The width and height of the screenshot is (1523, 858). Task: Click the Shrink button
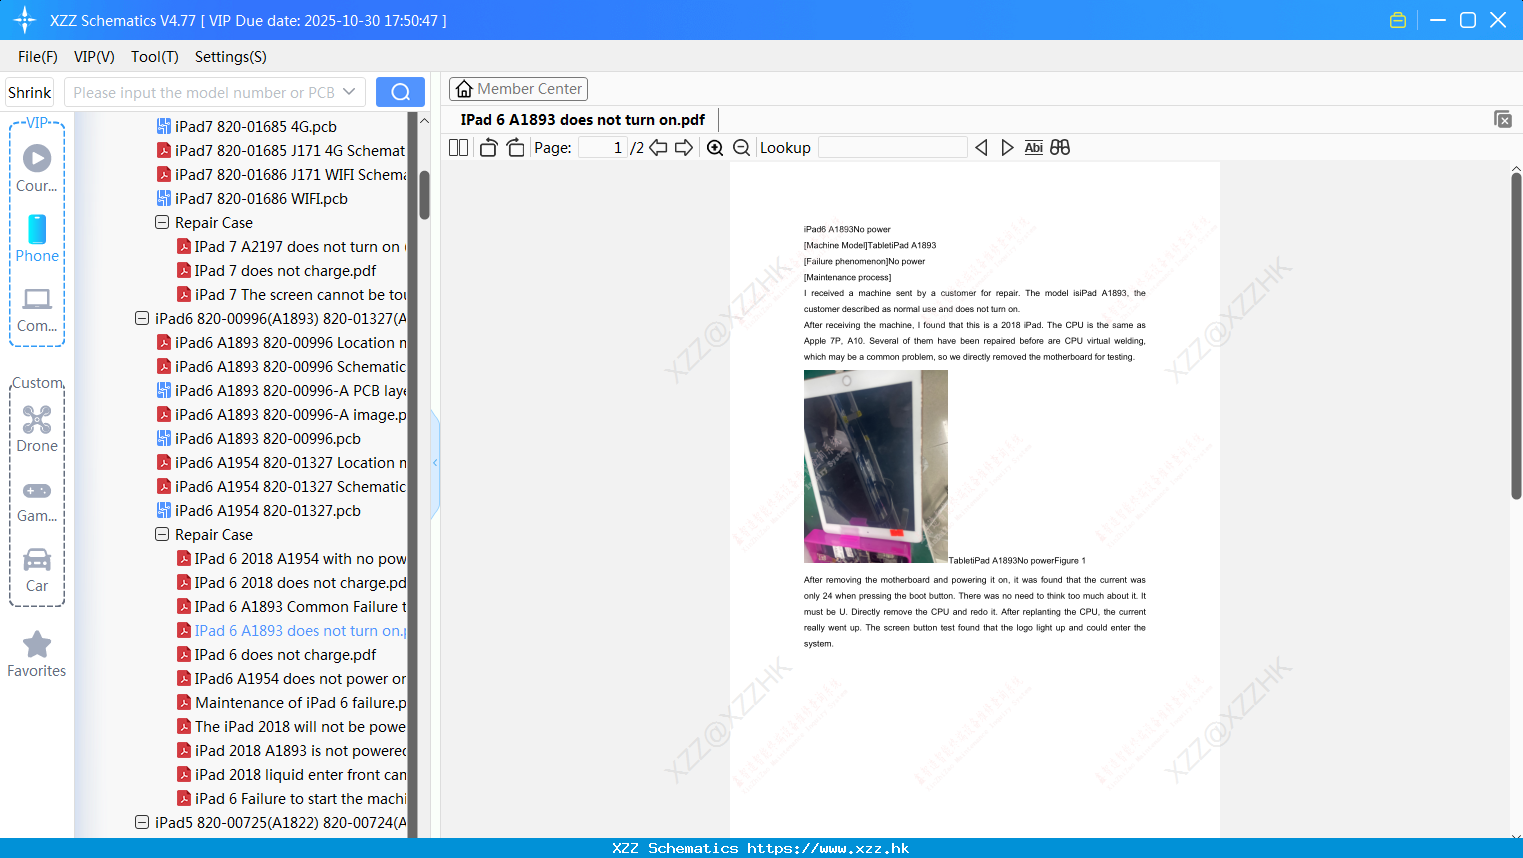(29, 92)
